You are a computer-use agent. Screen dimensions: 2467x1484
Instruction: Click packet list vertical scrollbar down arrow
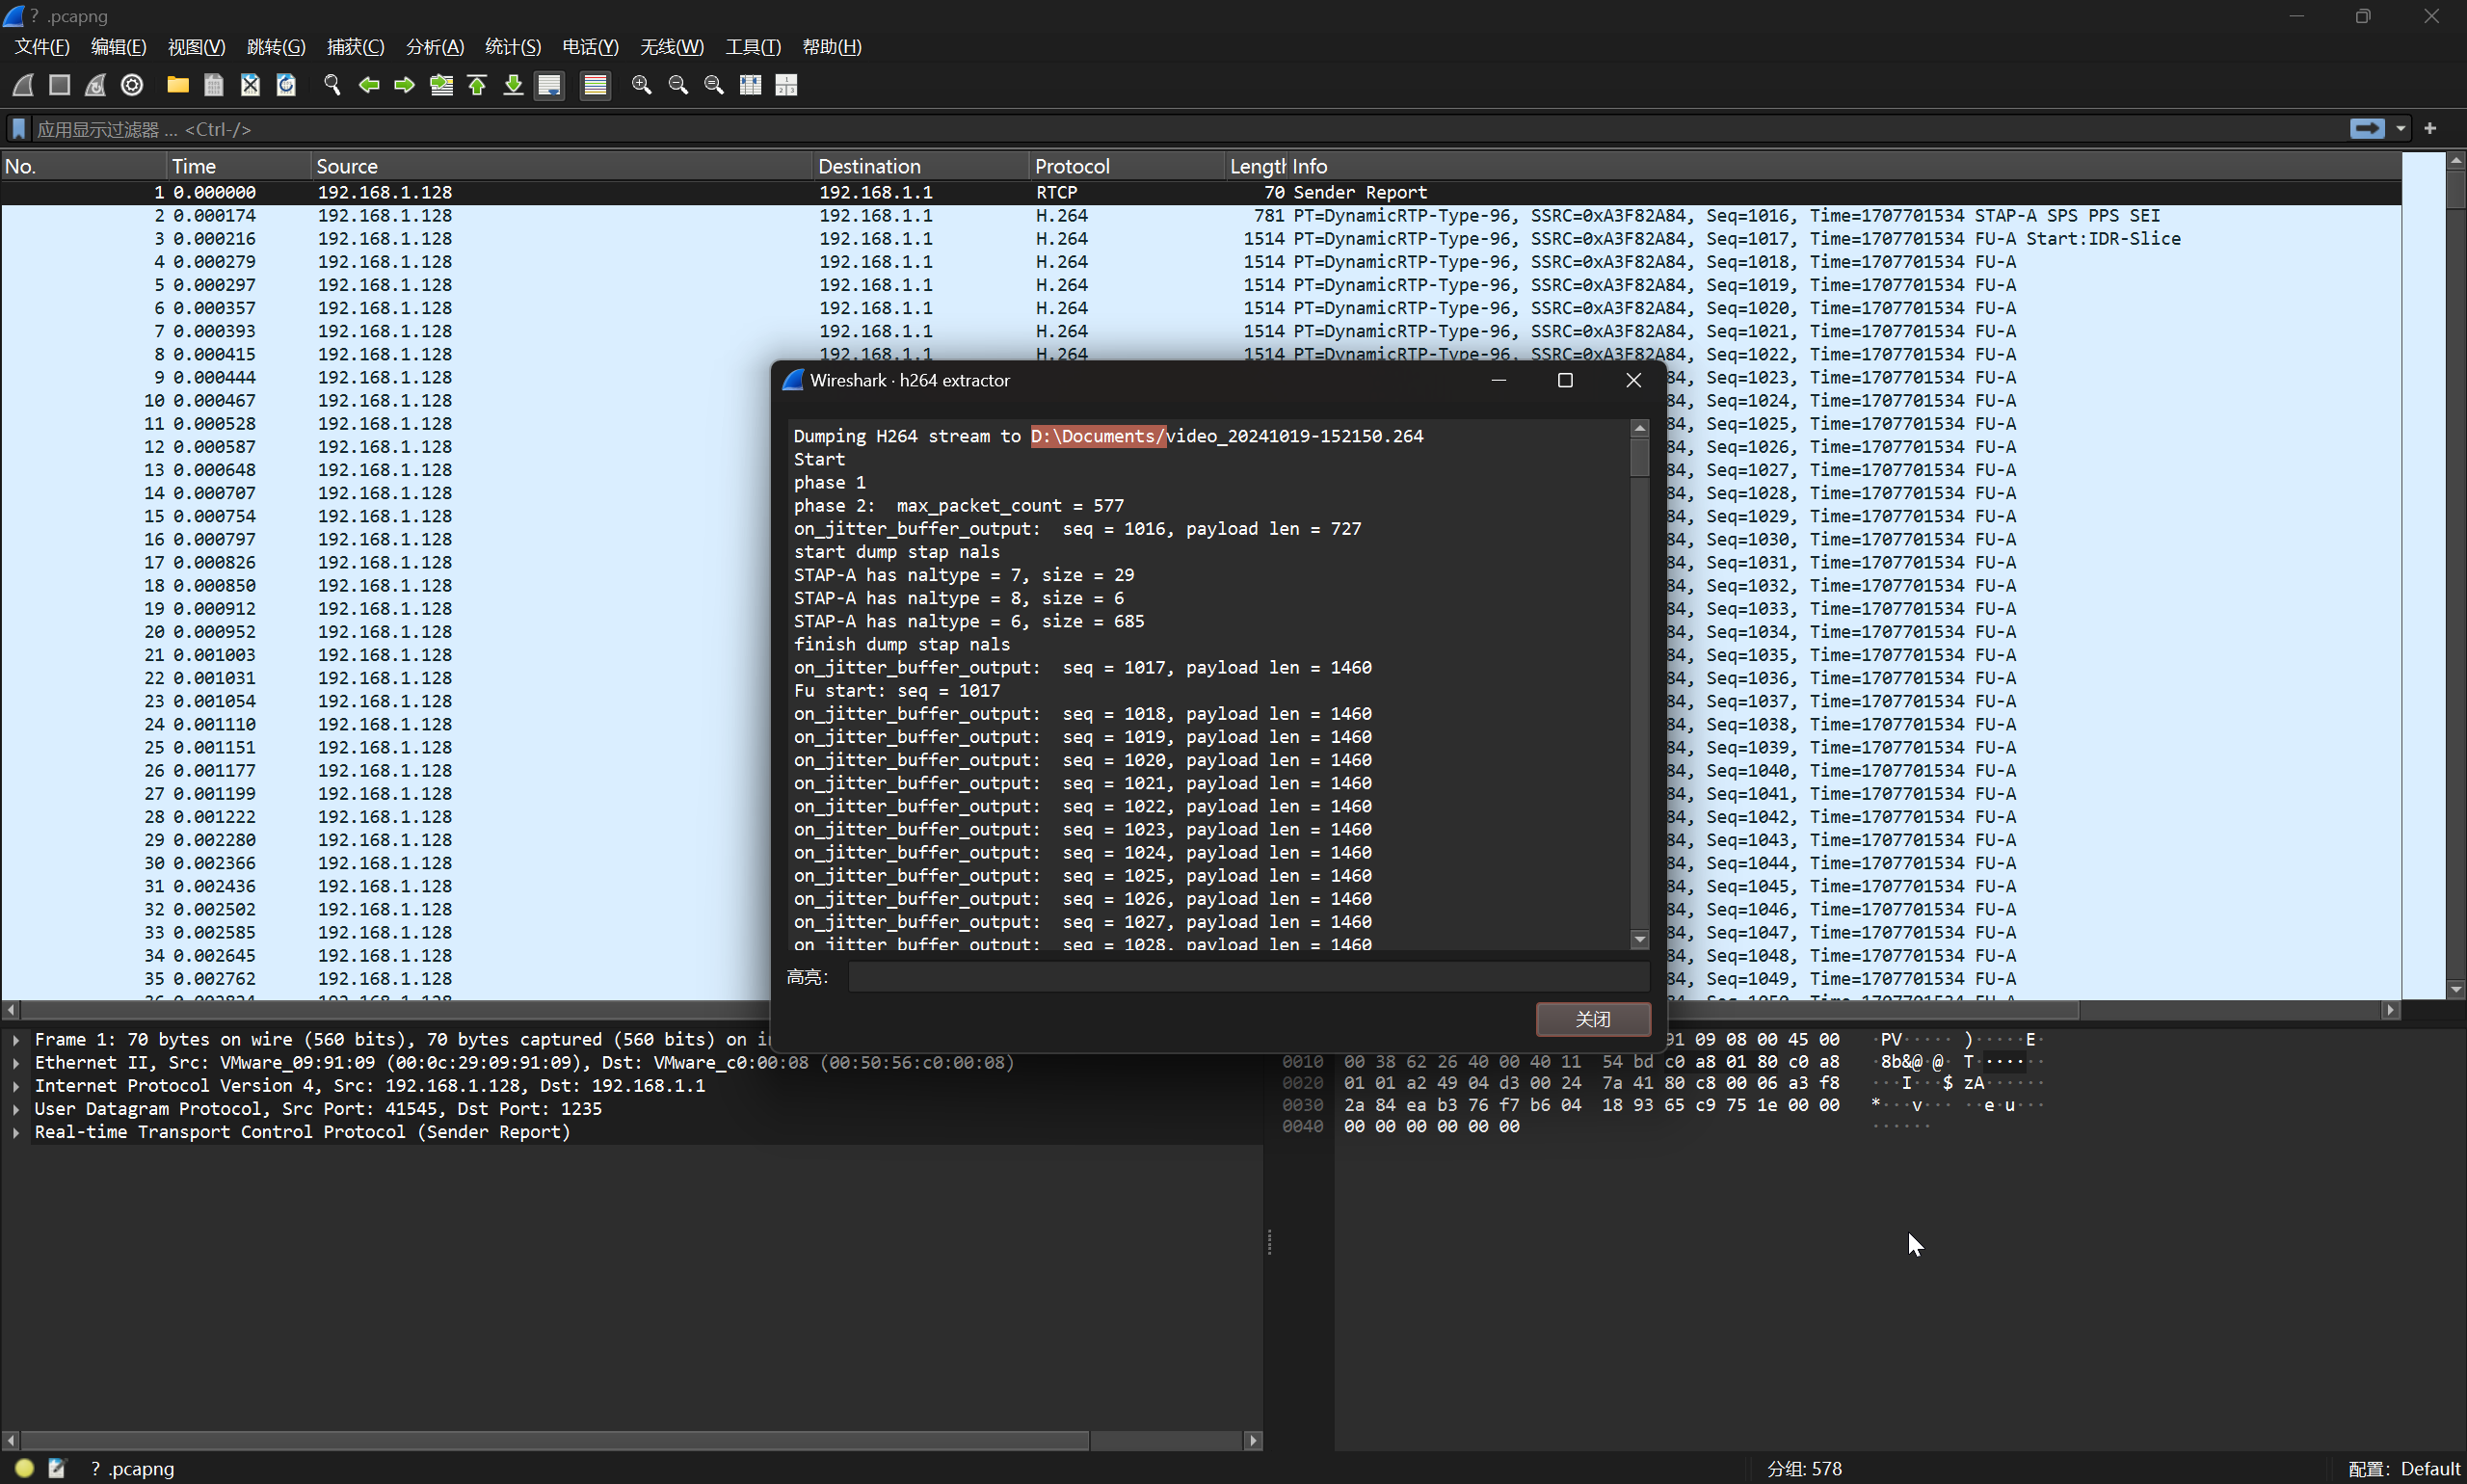[x=2456, y=990]
